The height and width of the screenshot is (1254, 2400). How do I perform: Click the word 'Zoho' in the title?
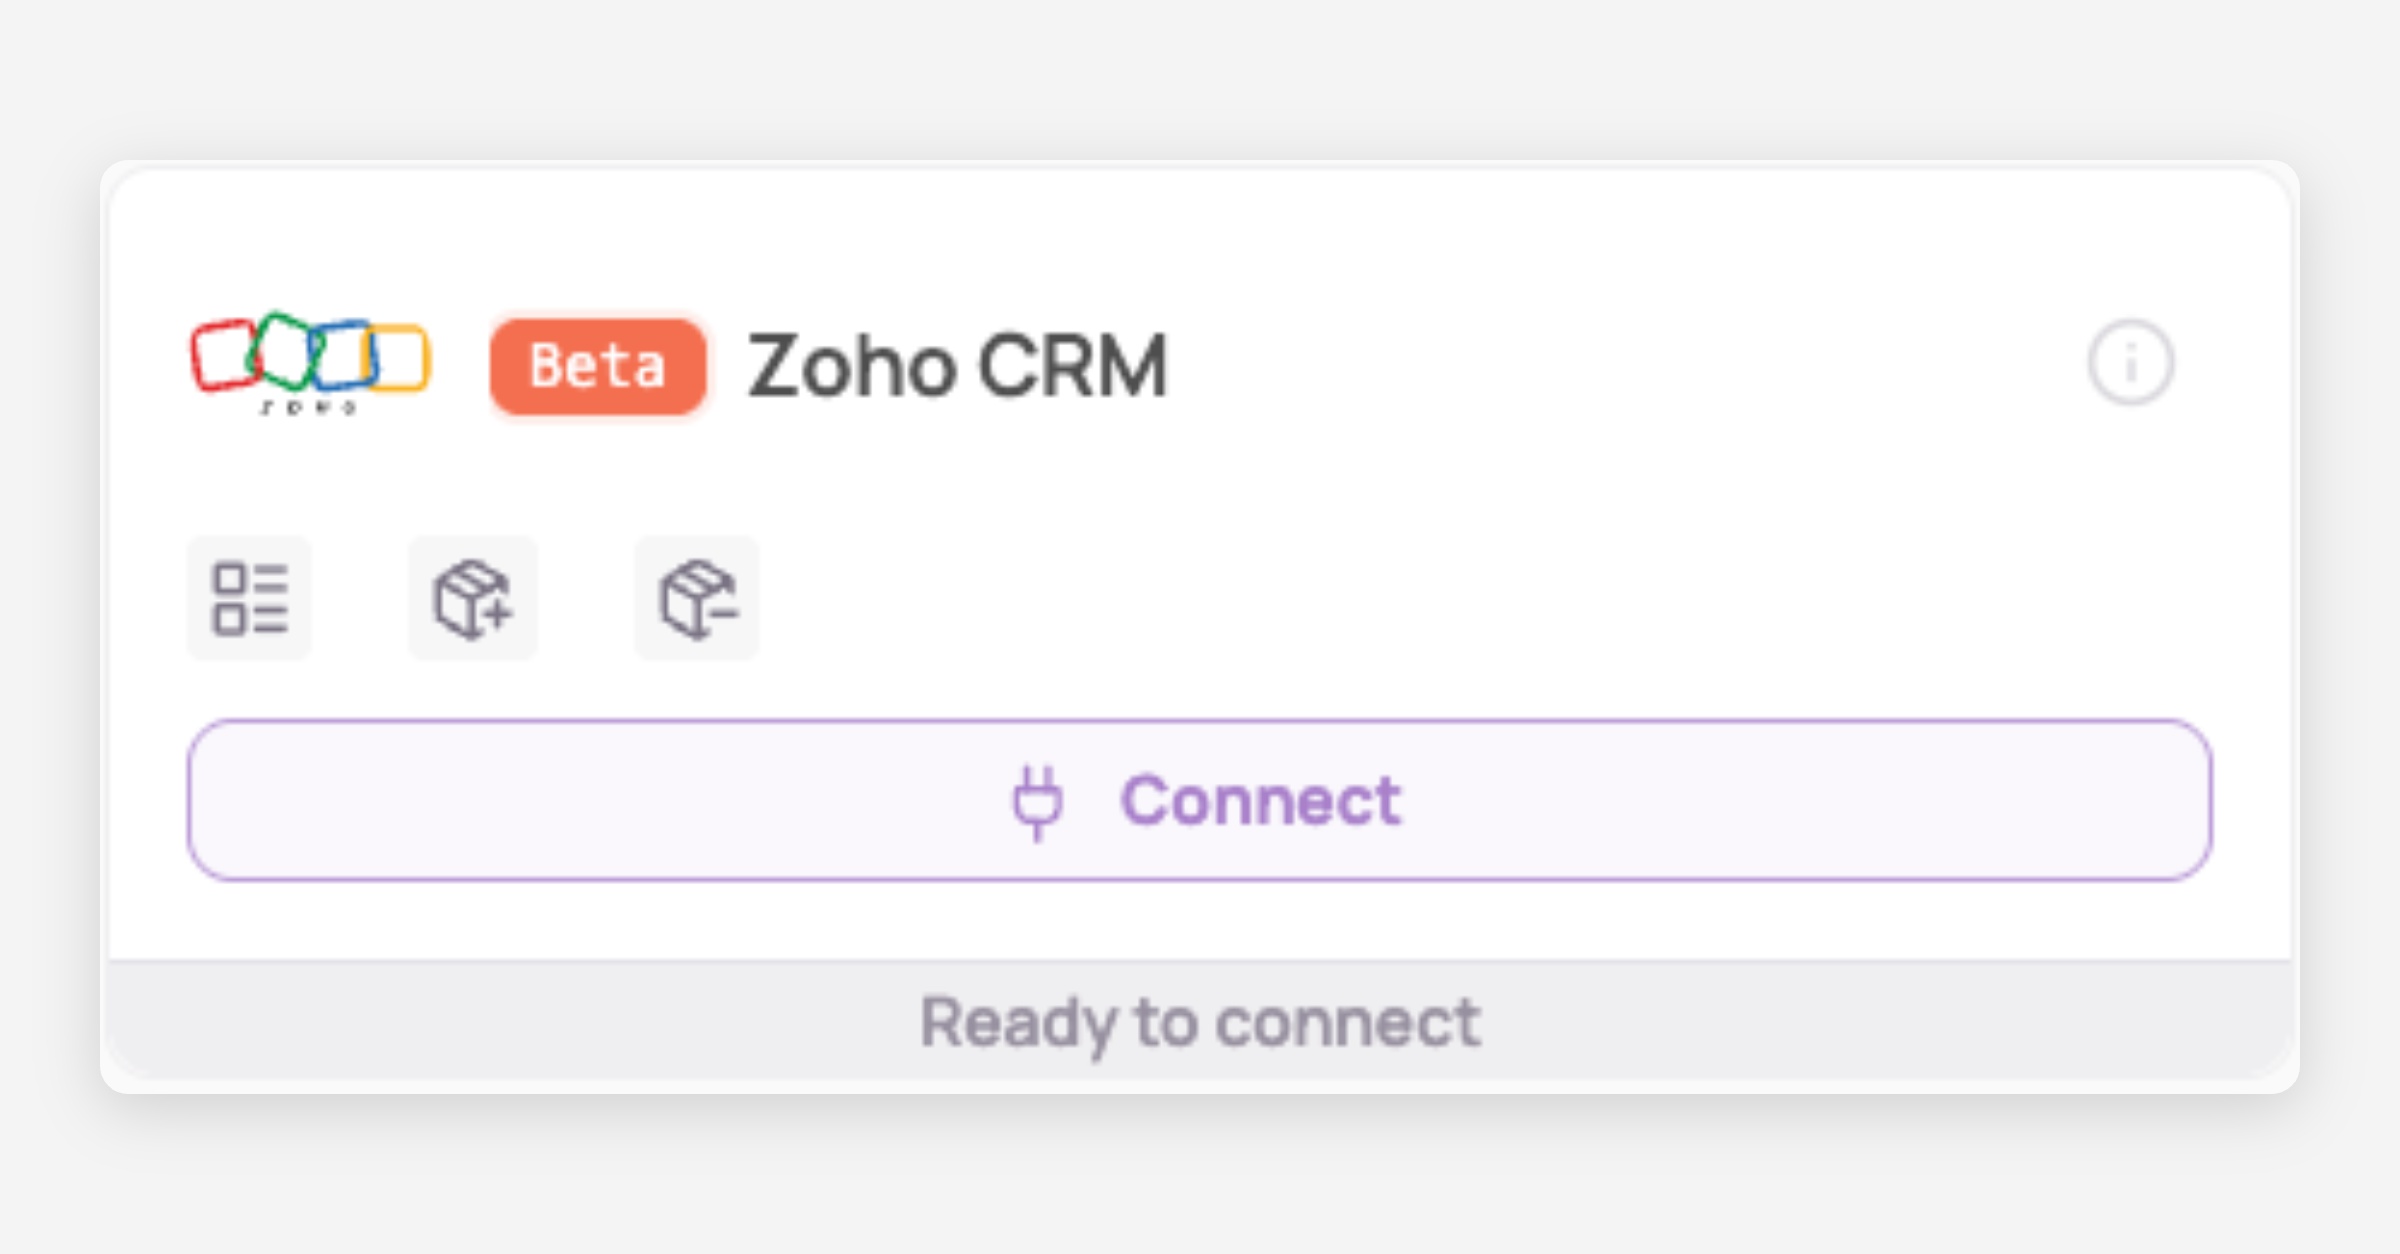(x=851, y=366)
